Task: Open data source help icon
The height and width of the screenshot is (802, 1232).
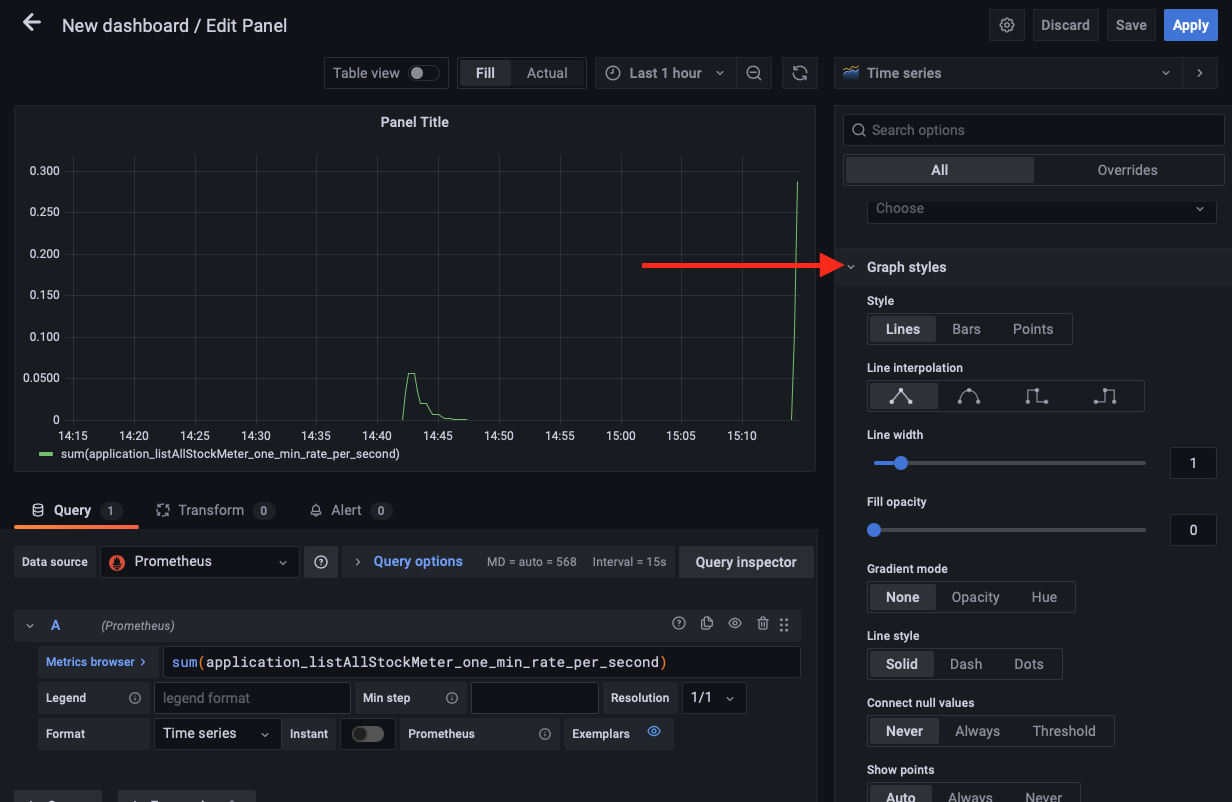Action: coord(321,562)
